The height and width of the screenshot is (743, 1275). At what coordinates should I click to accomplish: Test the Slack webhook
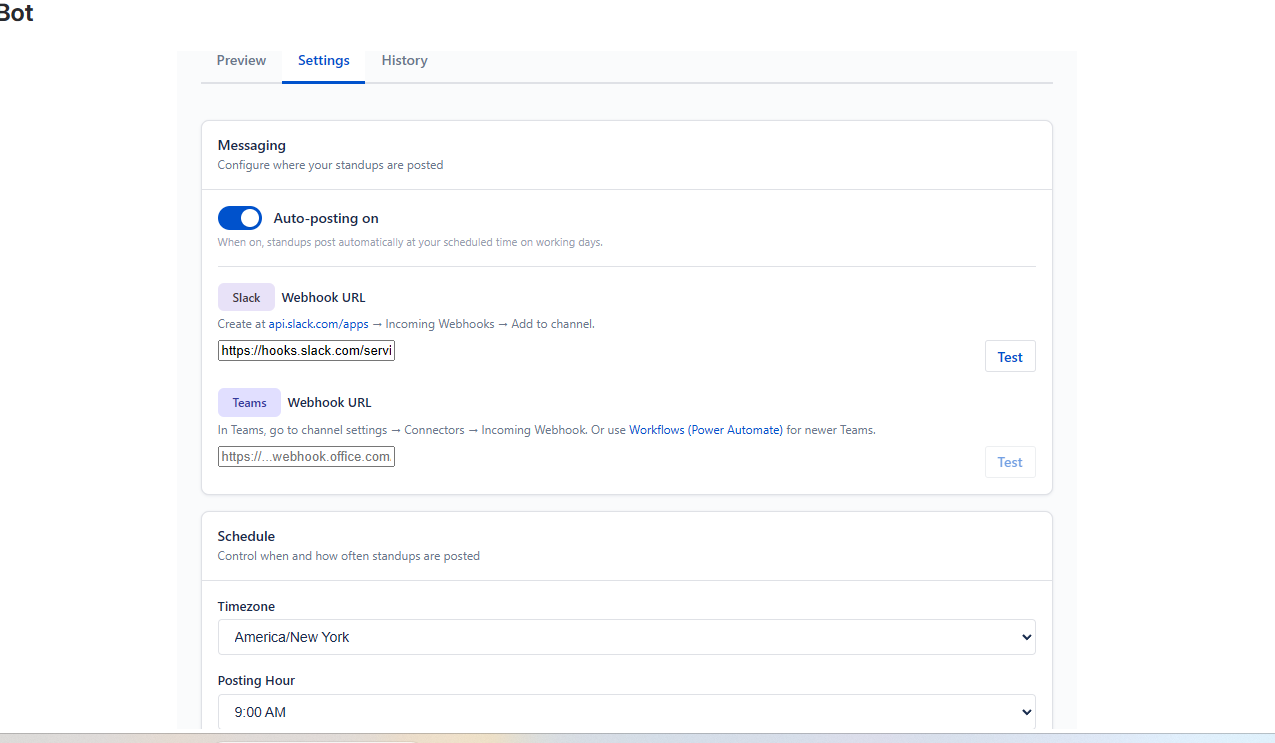coord(1009,356)
